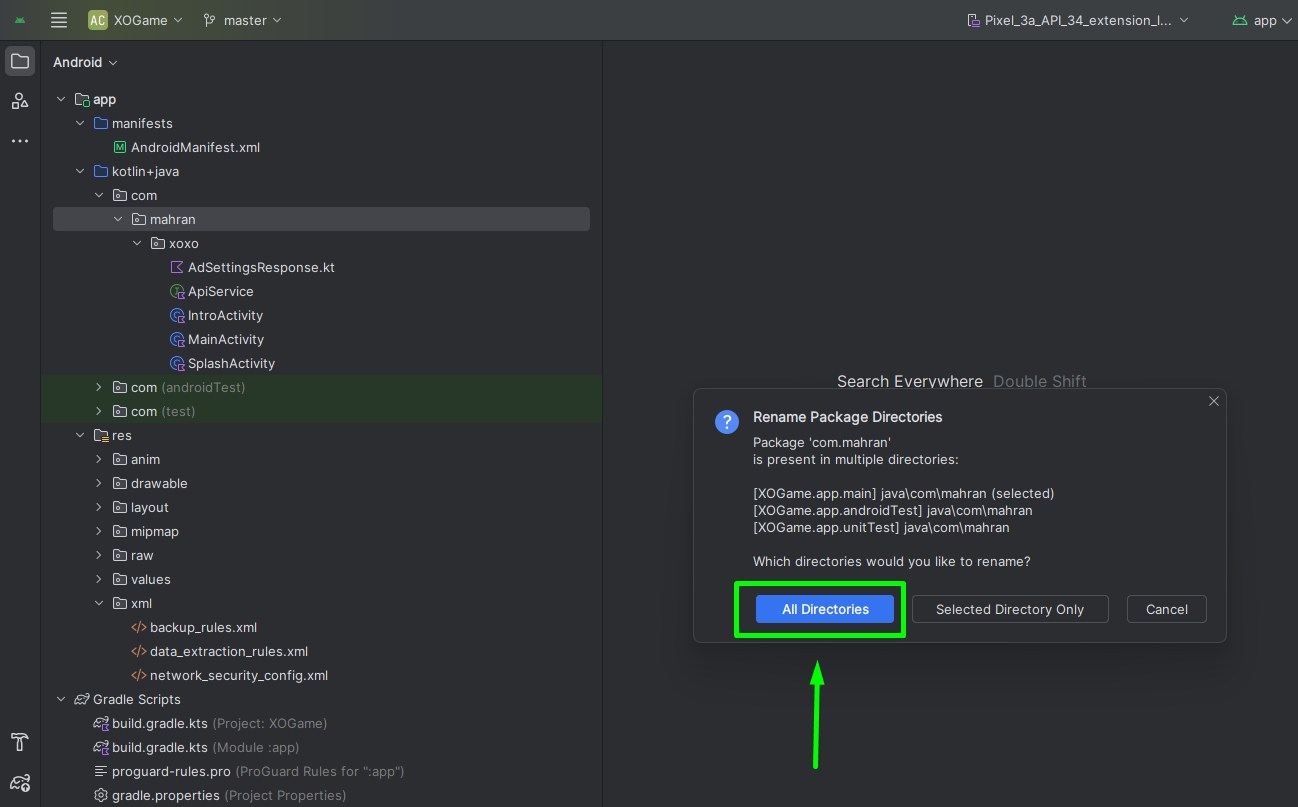Show more tool windows ellipsis
The width and height of the screenshot is (1298, 807).
pos(20,141)
